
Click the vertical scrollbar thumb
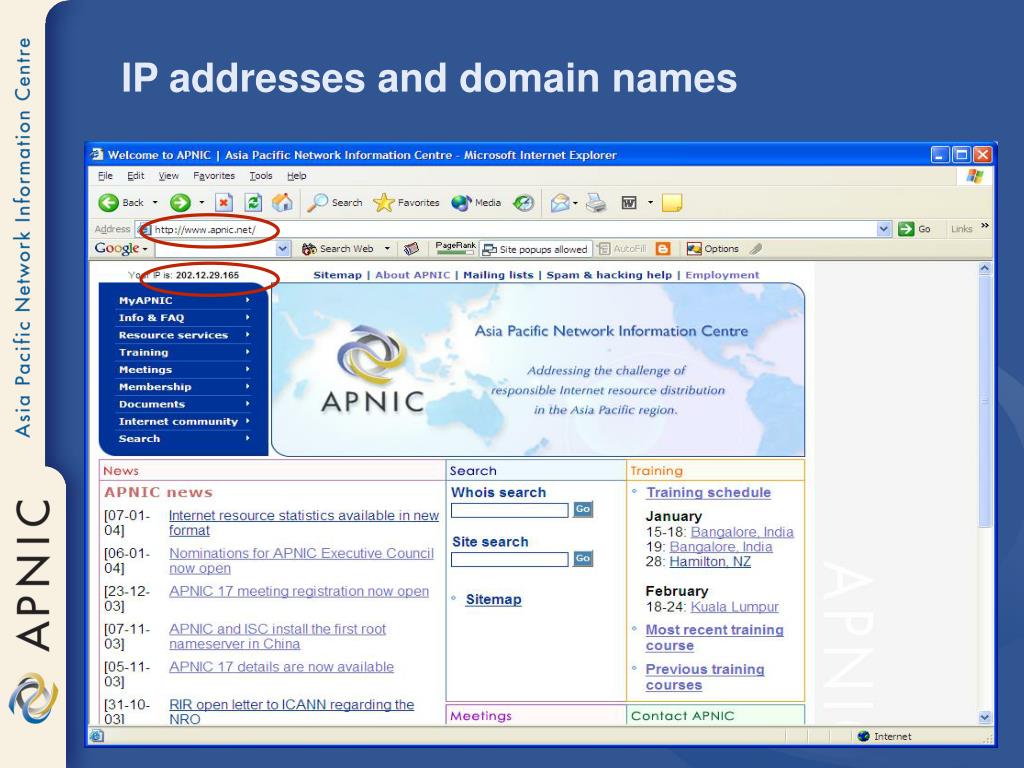pos(985,400)
